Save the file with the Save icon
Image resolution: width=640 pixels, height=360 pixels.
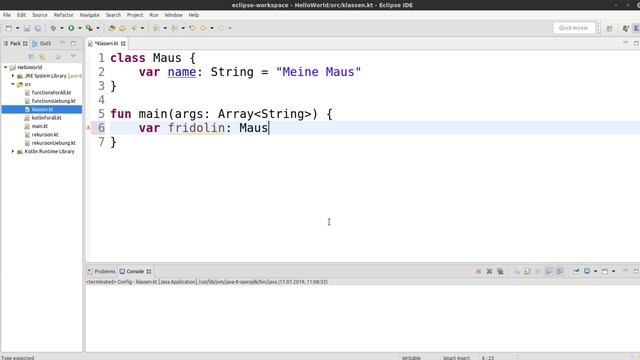(x=27, y=28)
